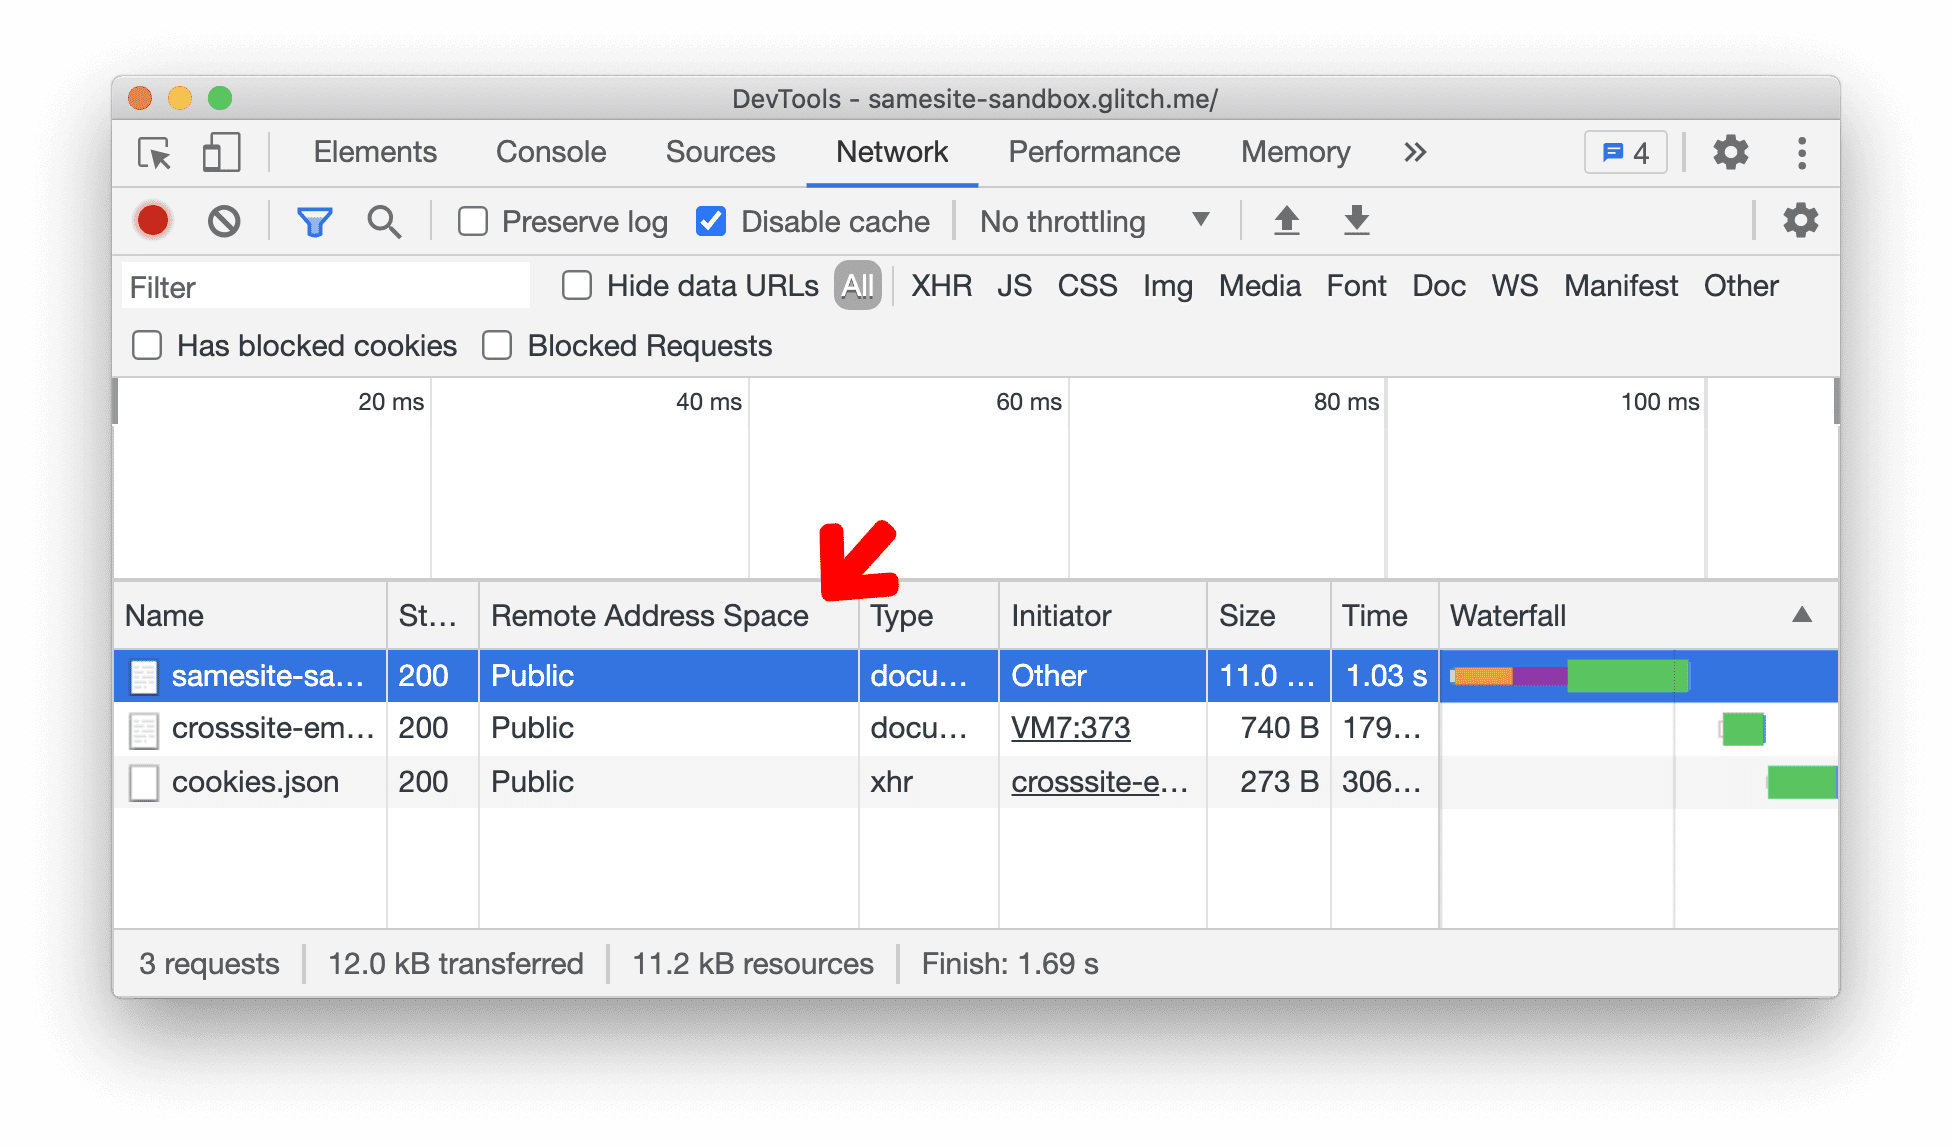Click the Waterfall column sort triangle
1952x1146 pixels.
click(x=1802, y=614)
